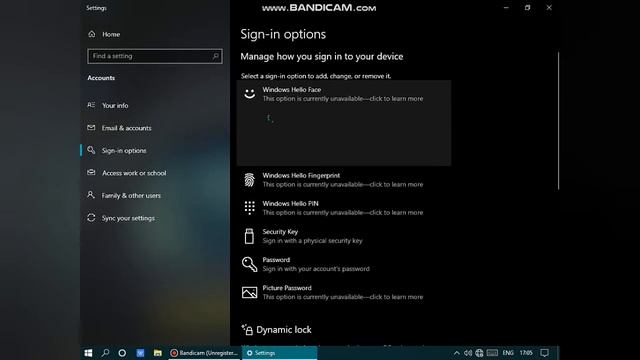This screenshot has height=360, width=640.
Task: Select Sign-in options in sidebar
Action: click(x=124, y=150)
